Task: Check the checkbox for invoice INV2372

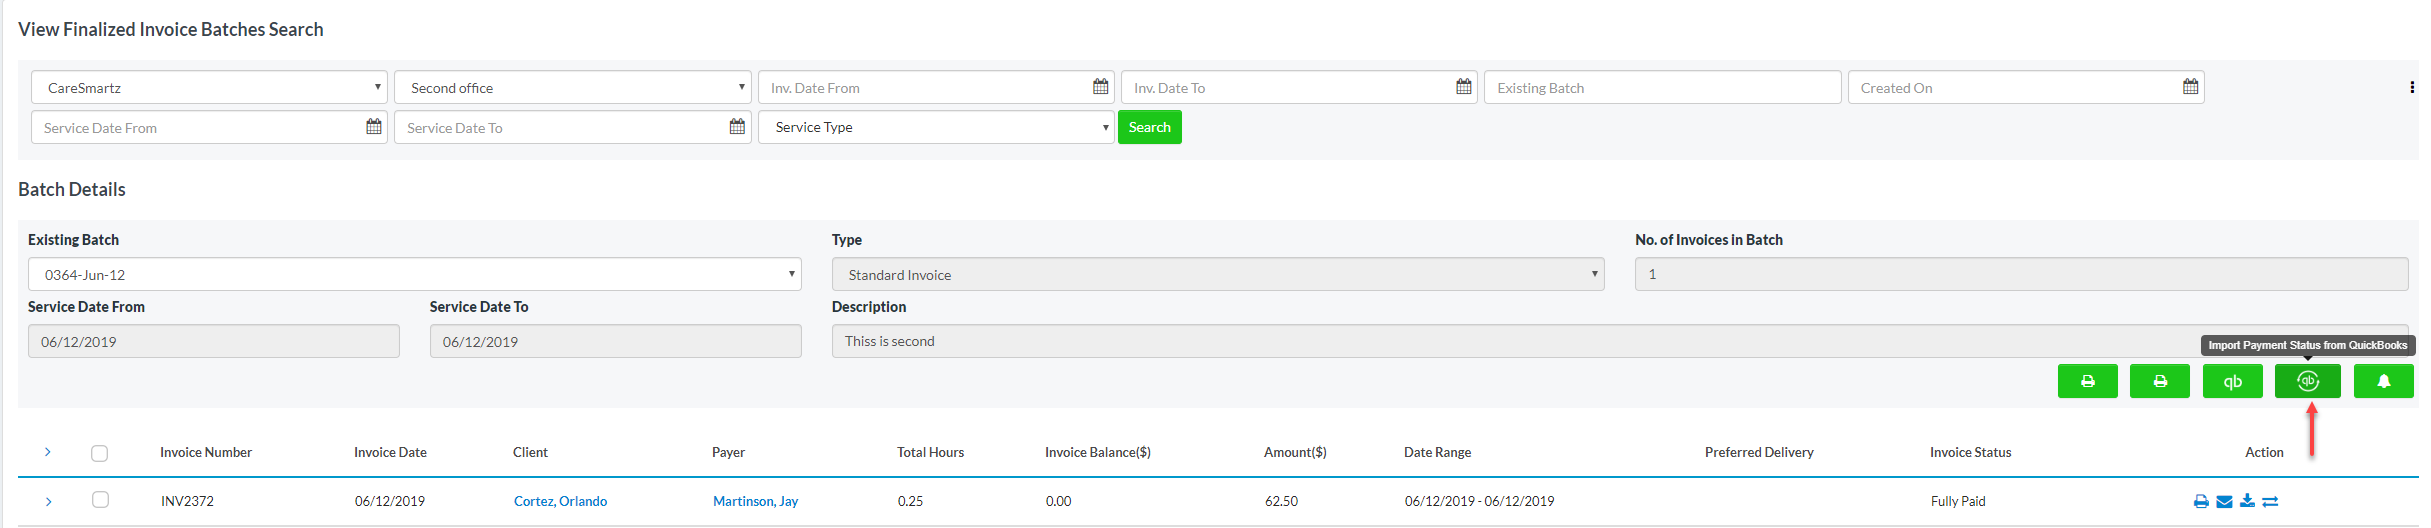Action: click(100, 500)
